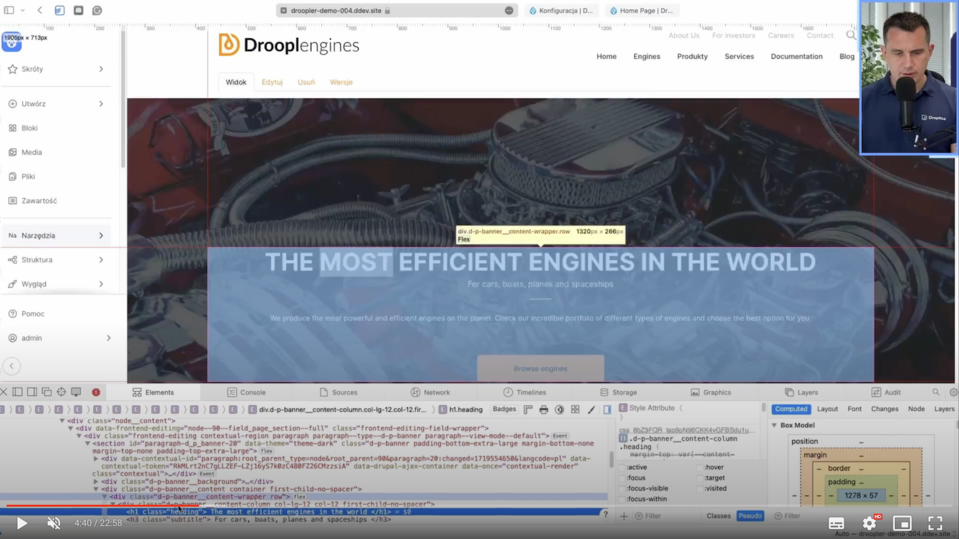Open the Skróty shortcuts menu
Screen dimensions: 959x539
point(56,69)
